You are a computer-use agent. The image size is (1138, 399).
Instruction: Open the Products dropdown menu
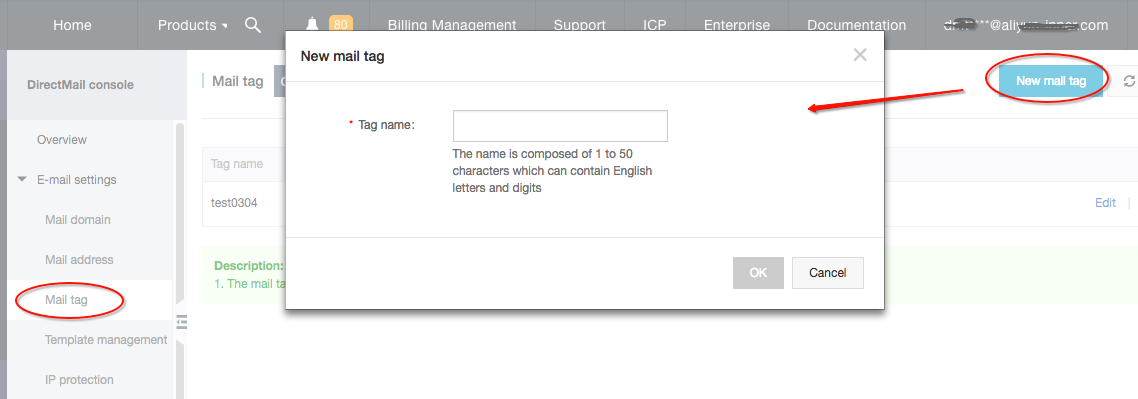click(x=192, y=25)
